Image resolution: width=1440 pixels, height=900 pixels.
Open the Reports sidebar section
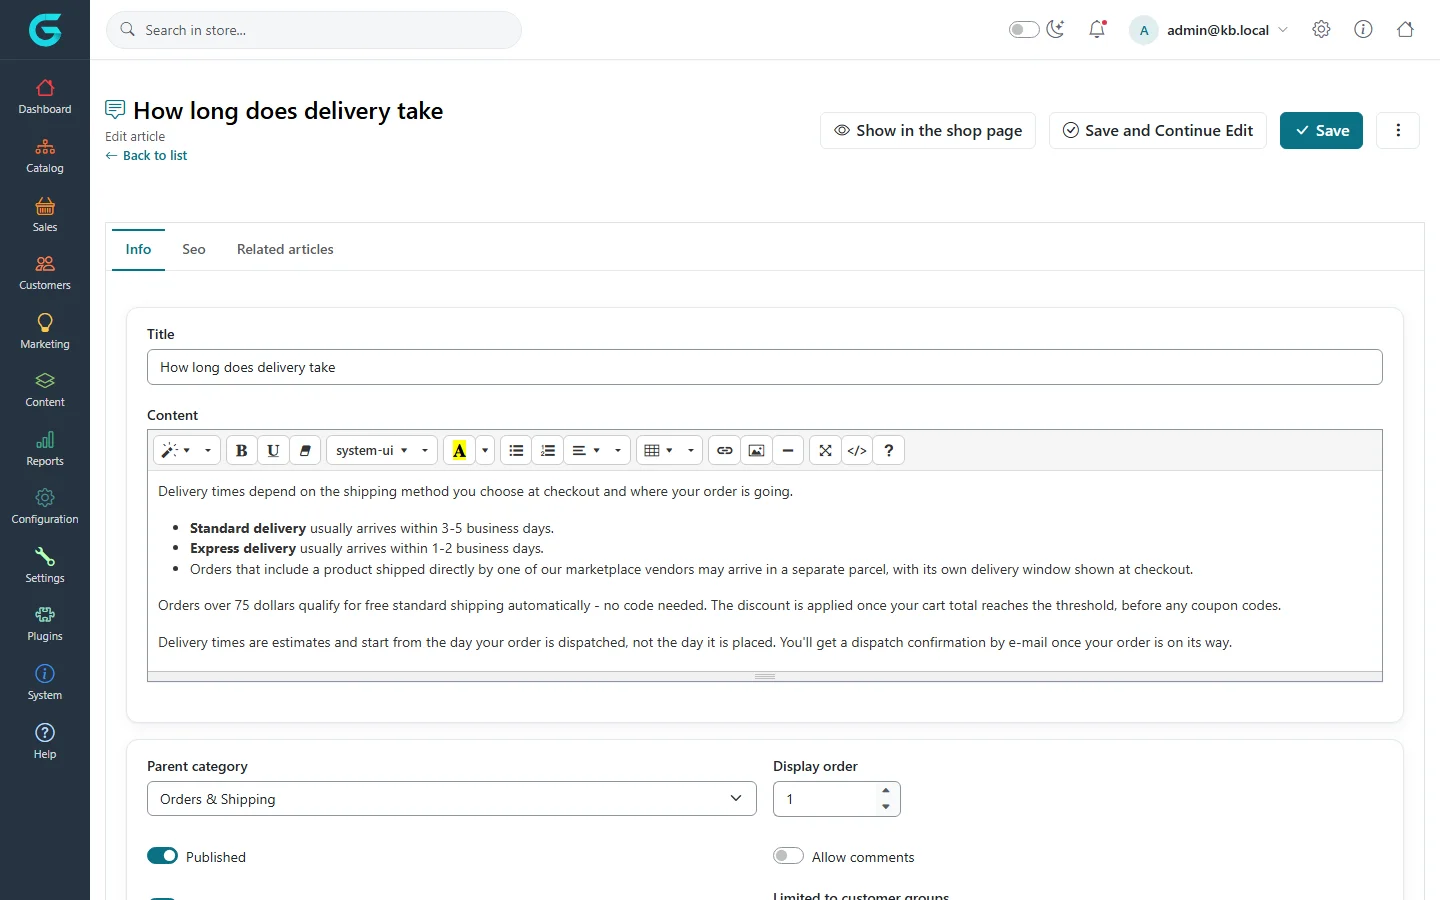45,449
